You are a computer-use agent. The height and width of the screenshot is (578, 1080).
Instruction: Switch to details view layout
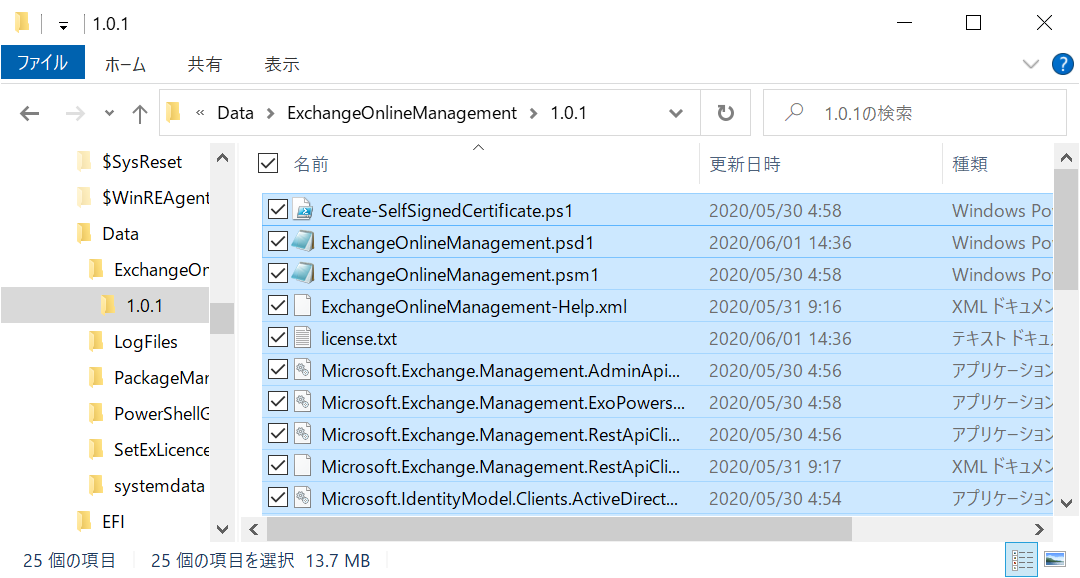1021,559
